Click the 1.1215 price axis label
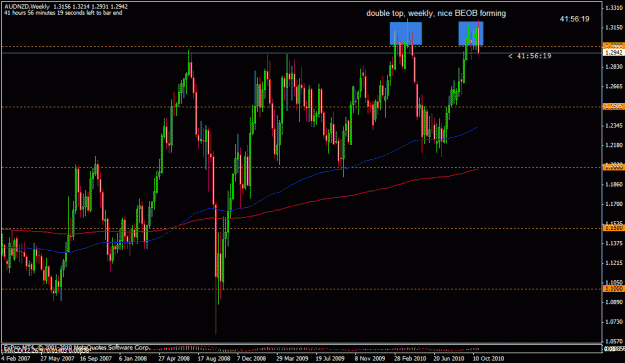The height and width of the screenshot is (363, 625). coord(614,263)
